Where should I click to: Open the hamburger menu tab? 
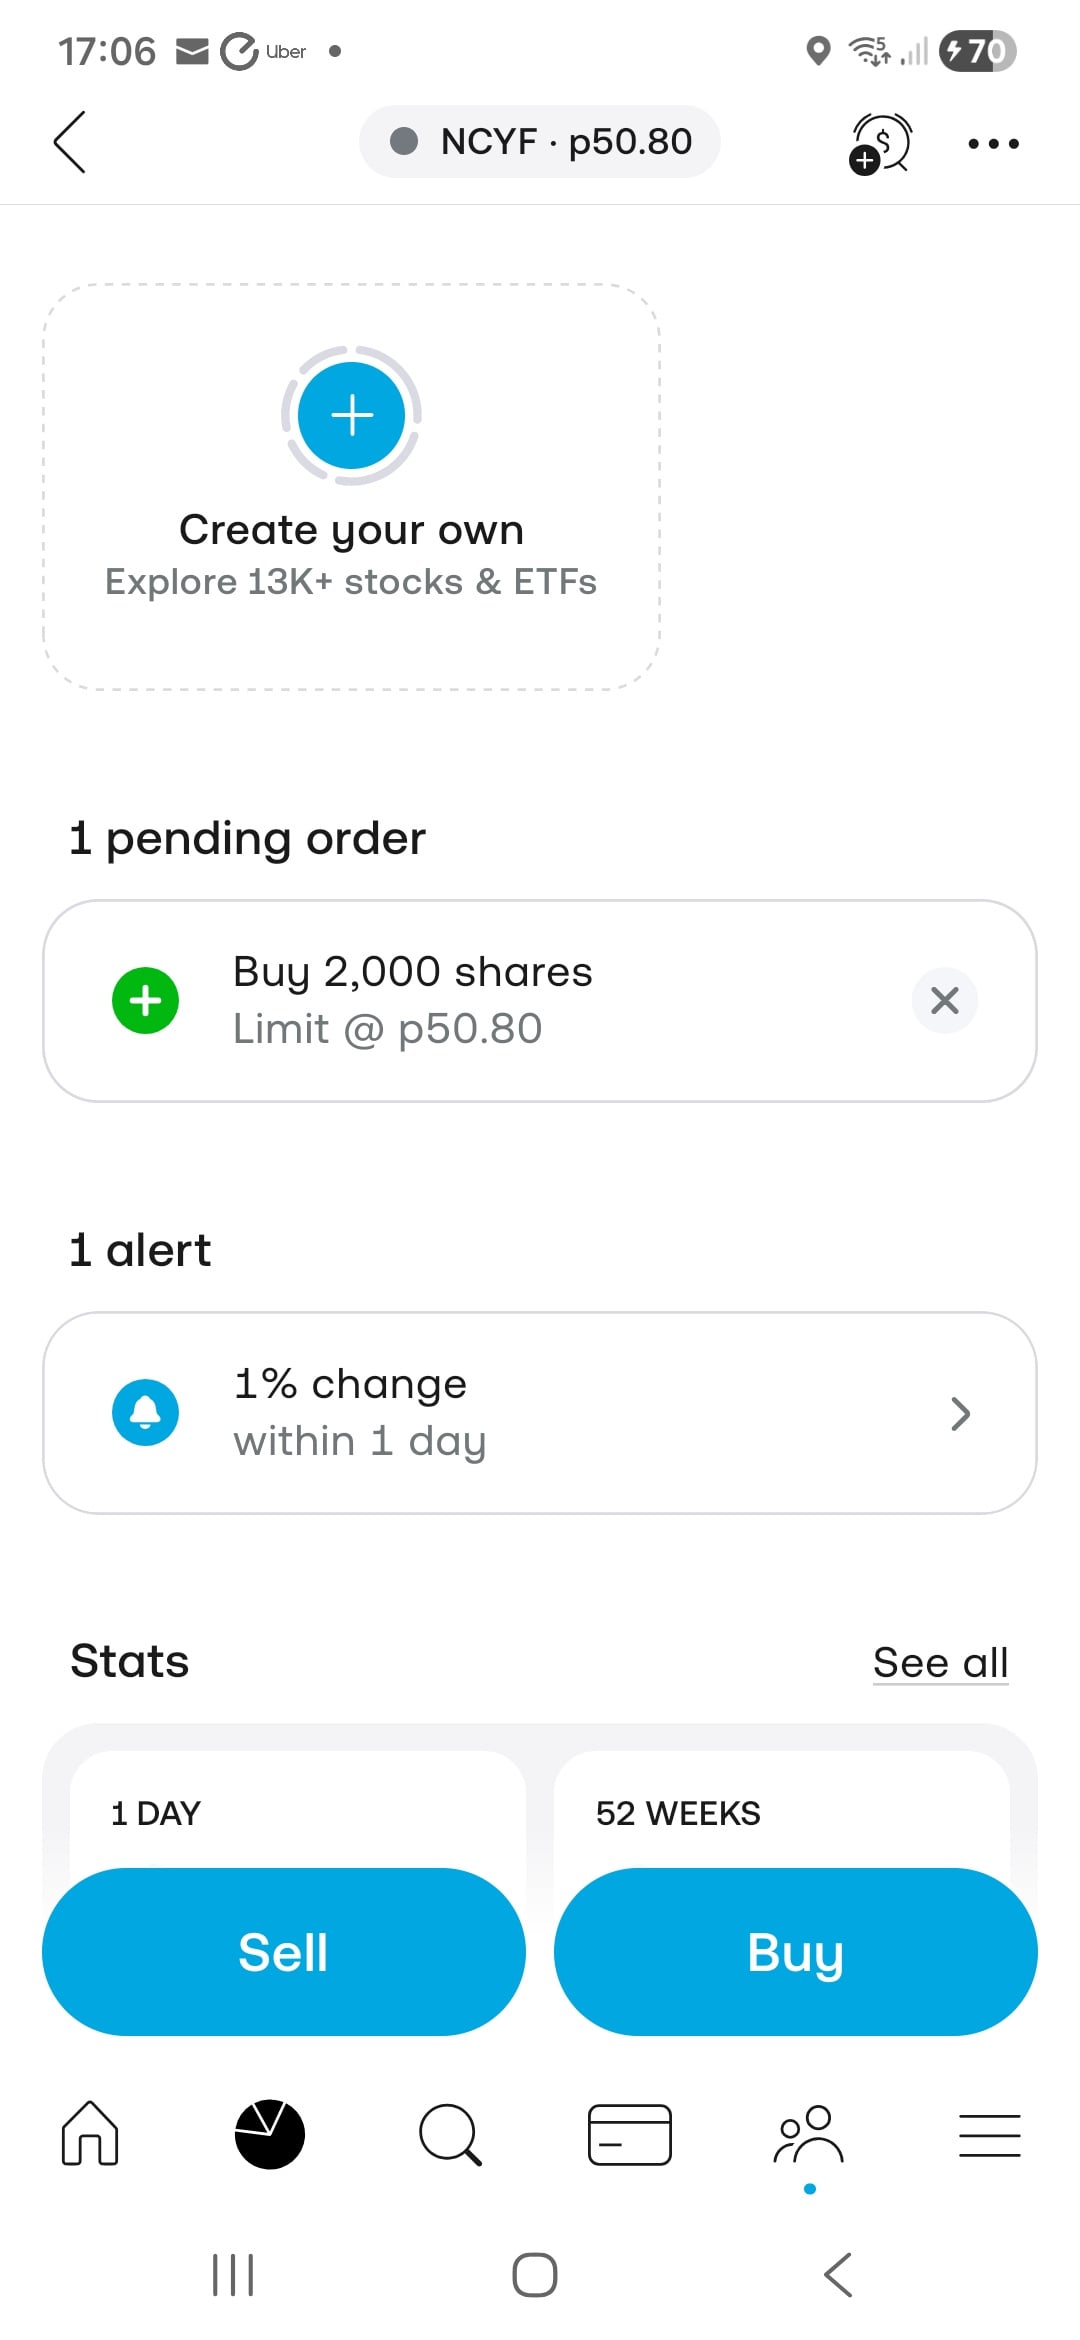[x=990, y=2134]
